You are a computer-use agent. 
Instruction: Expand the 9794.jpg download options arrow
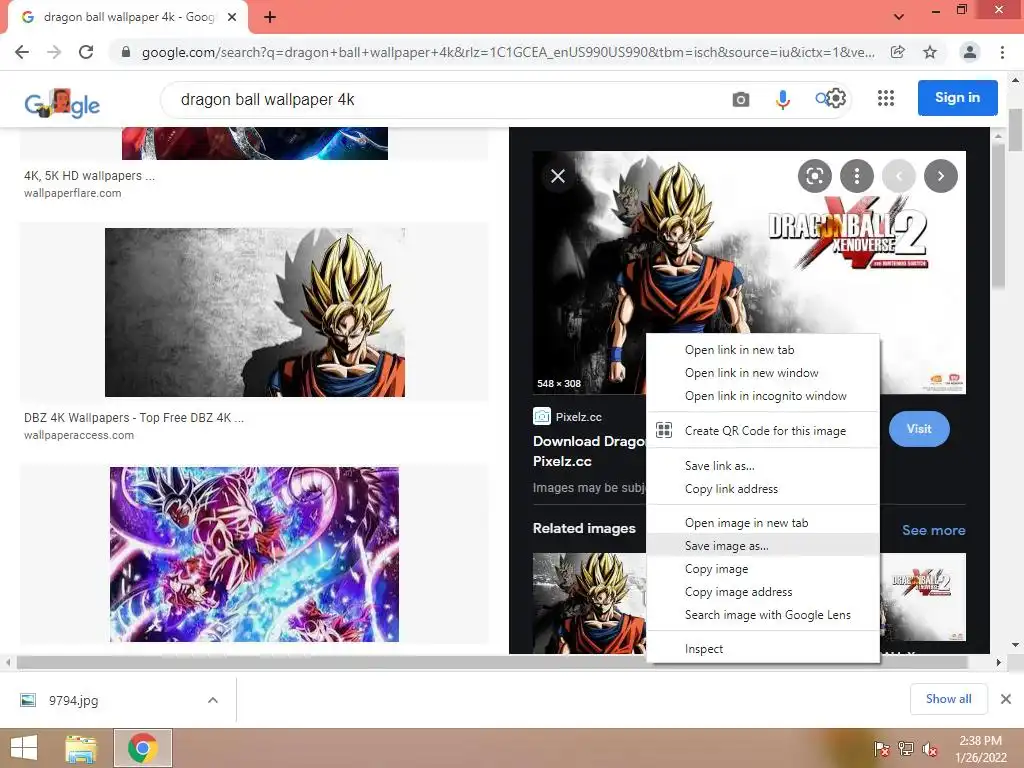(x=213, y=700)
